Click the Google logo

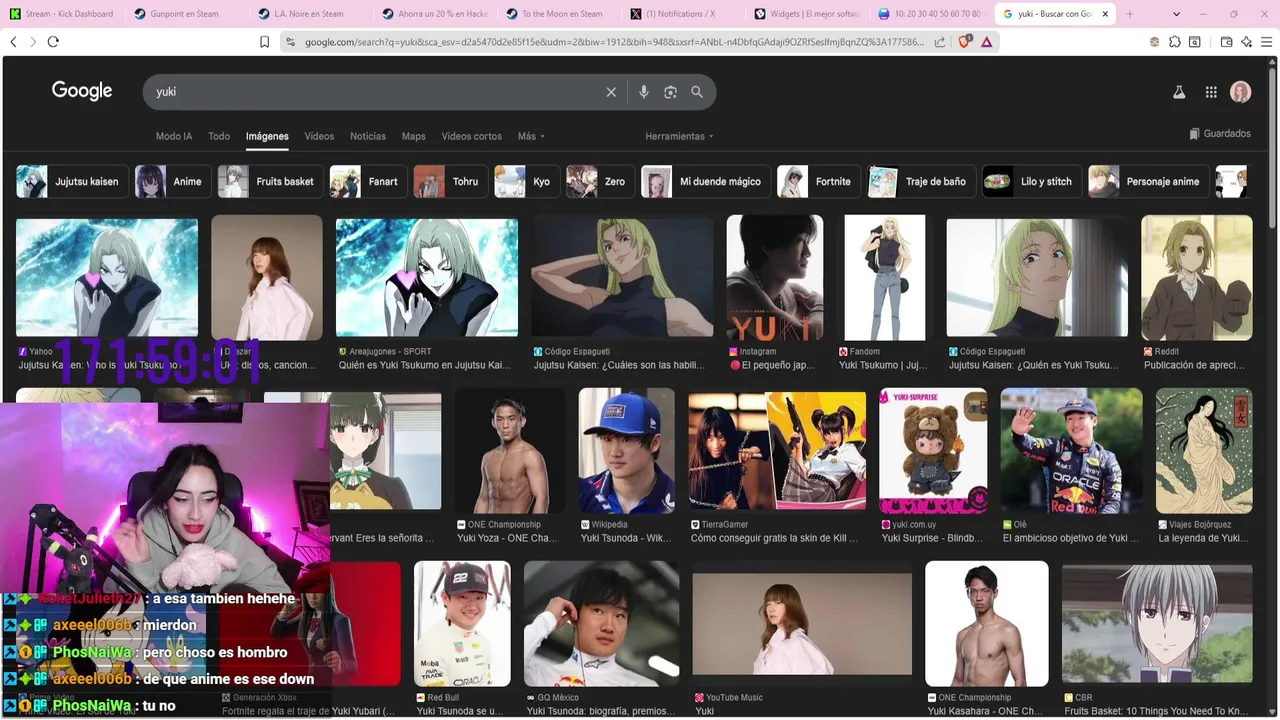82,91
